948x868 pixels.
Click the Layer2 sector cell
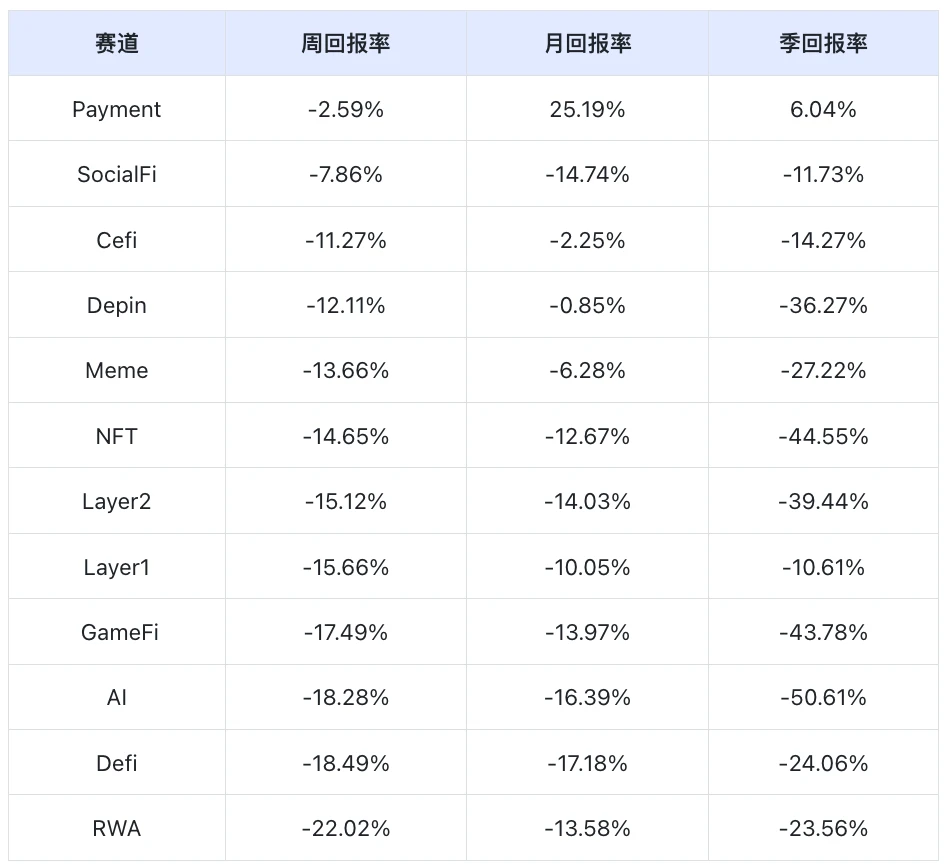pos(117,501)
